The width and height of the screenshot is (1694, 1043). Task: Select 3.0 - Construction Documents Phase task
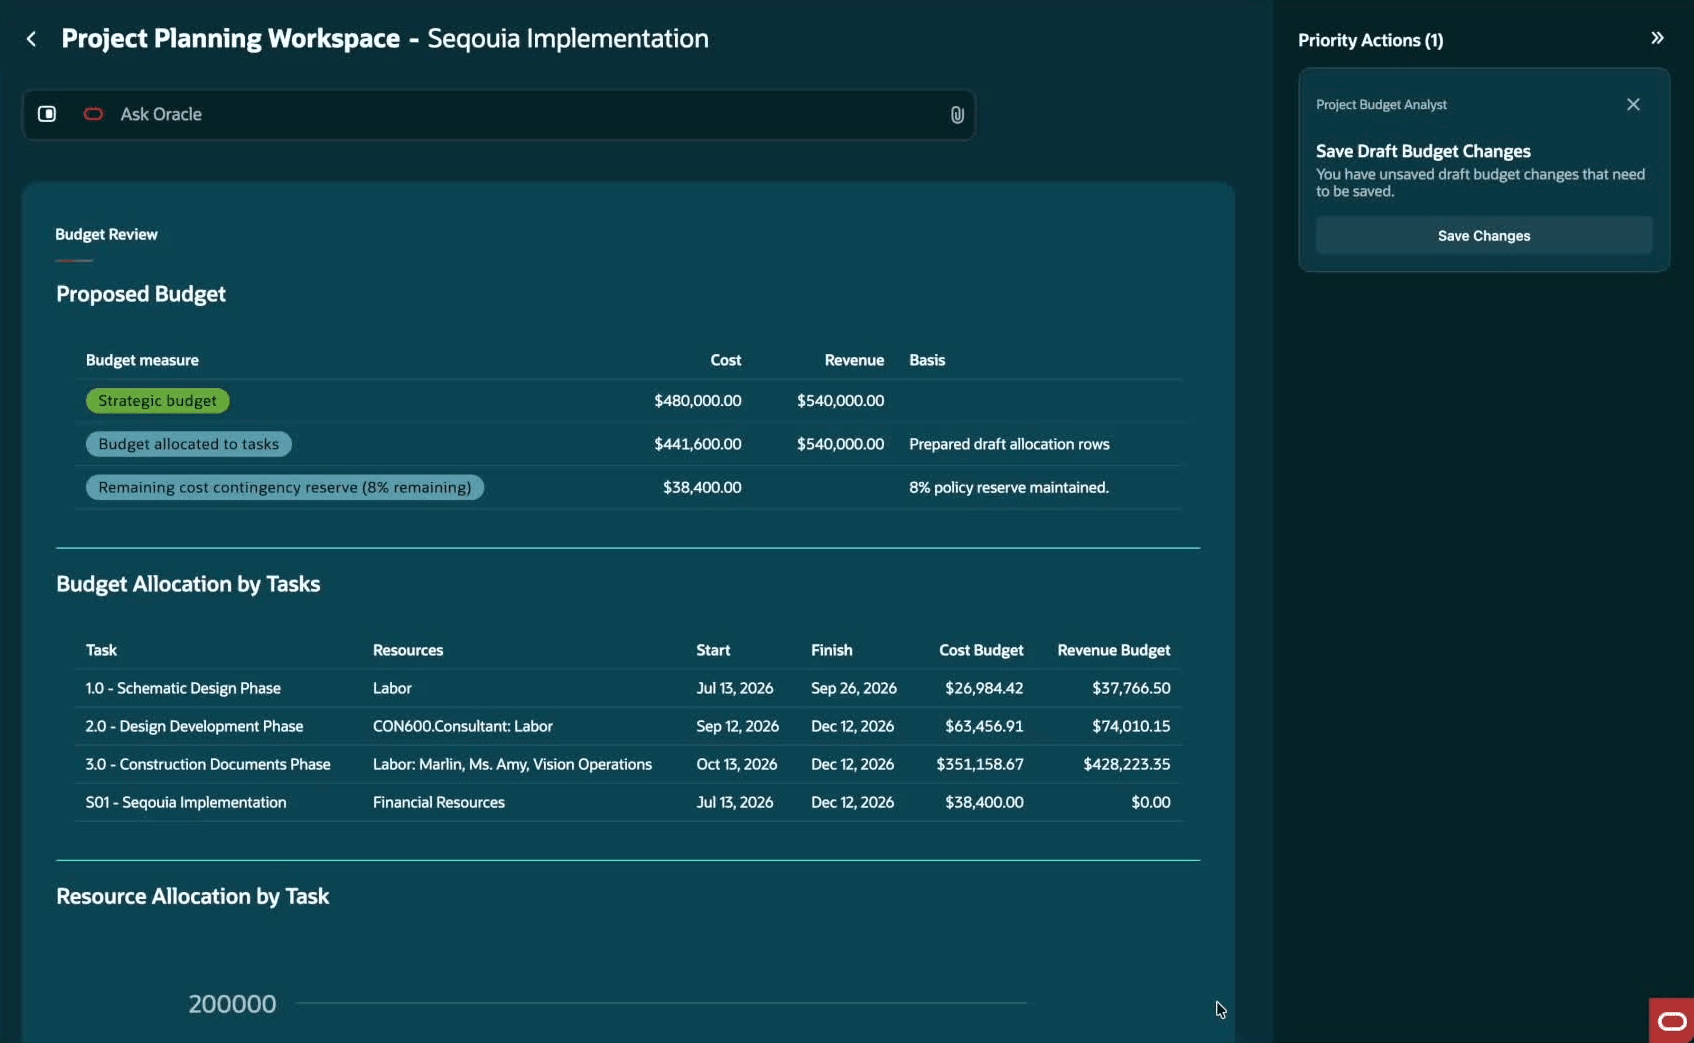click(208, 764)
